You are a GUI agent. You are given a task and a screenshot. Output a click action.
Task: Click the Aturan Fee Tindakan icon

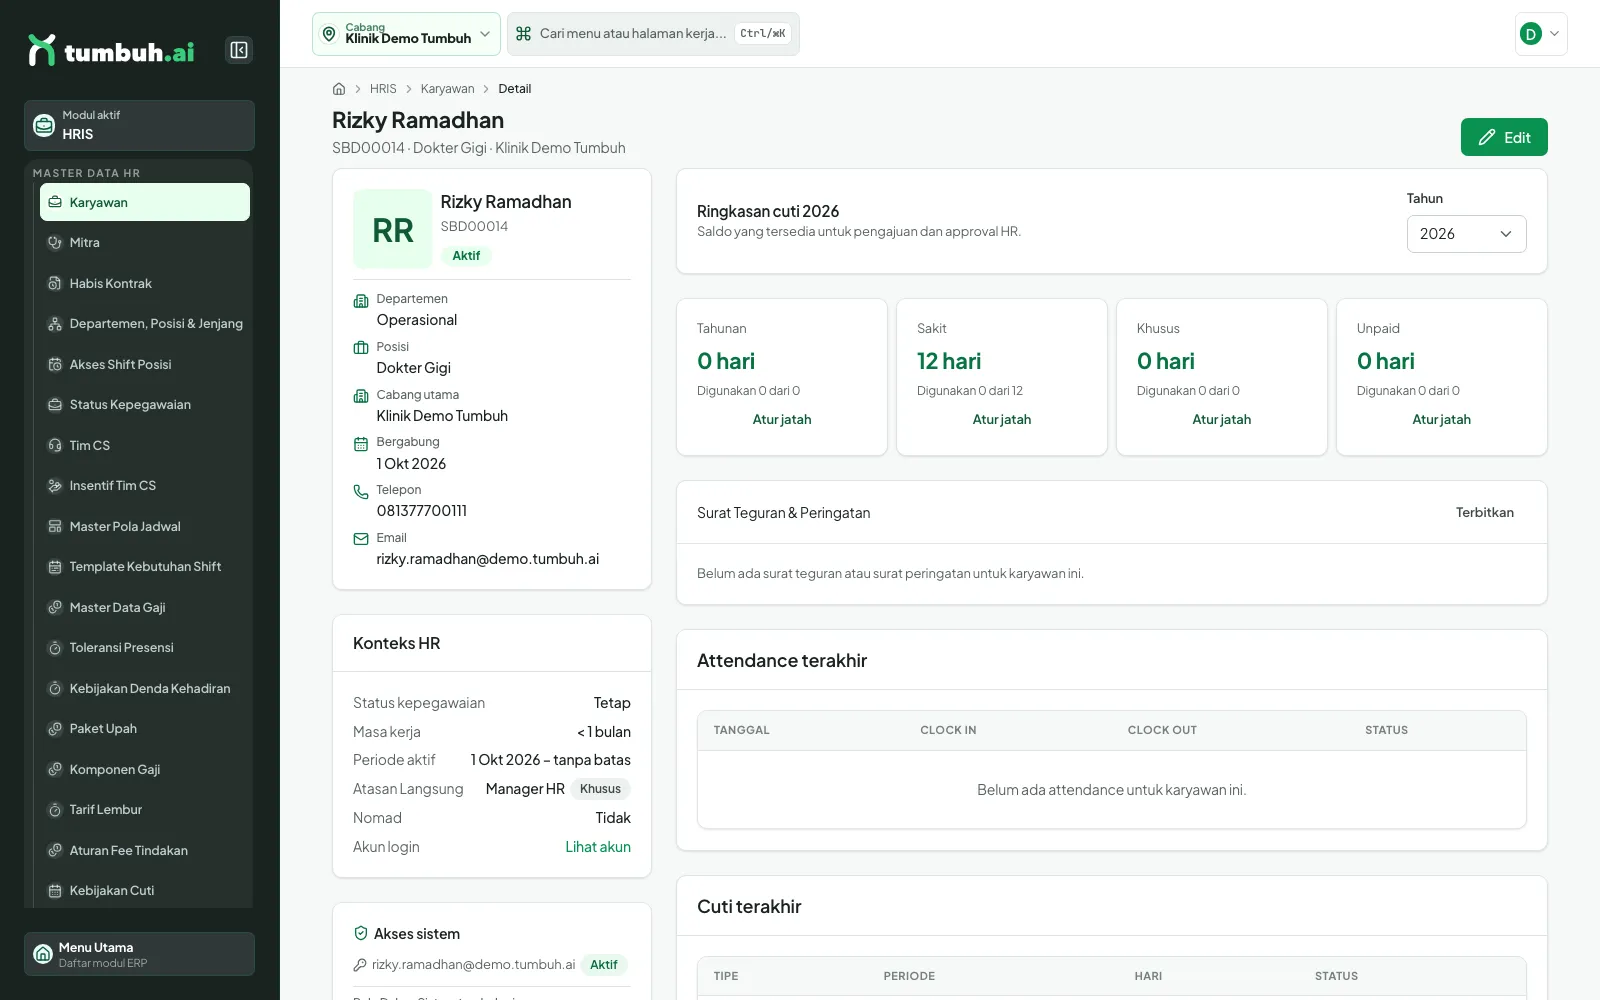(x=55, y=850)
